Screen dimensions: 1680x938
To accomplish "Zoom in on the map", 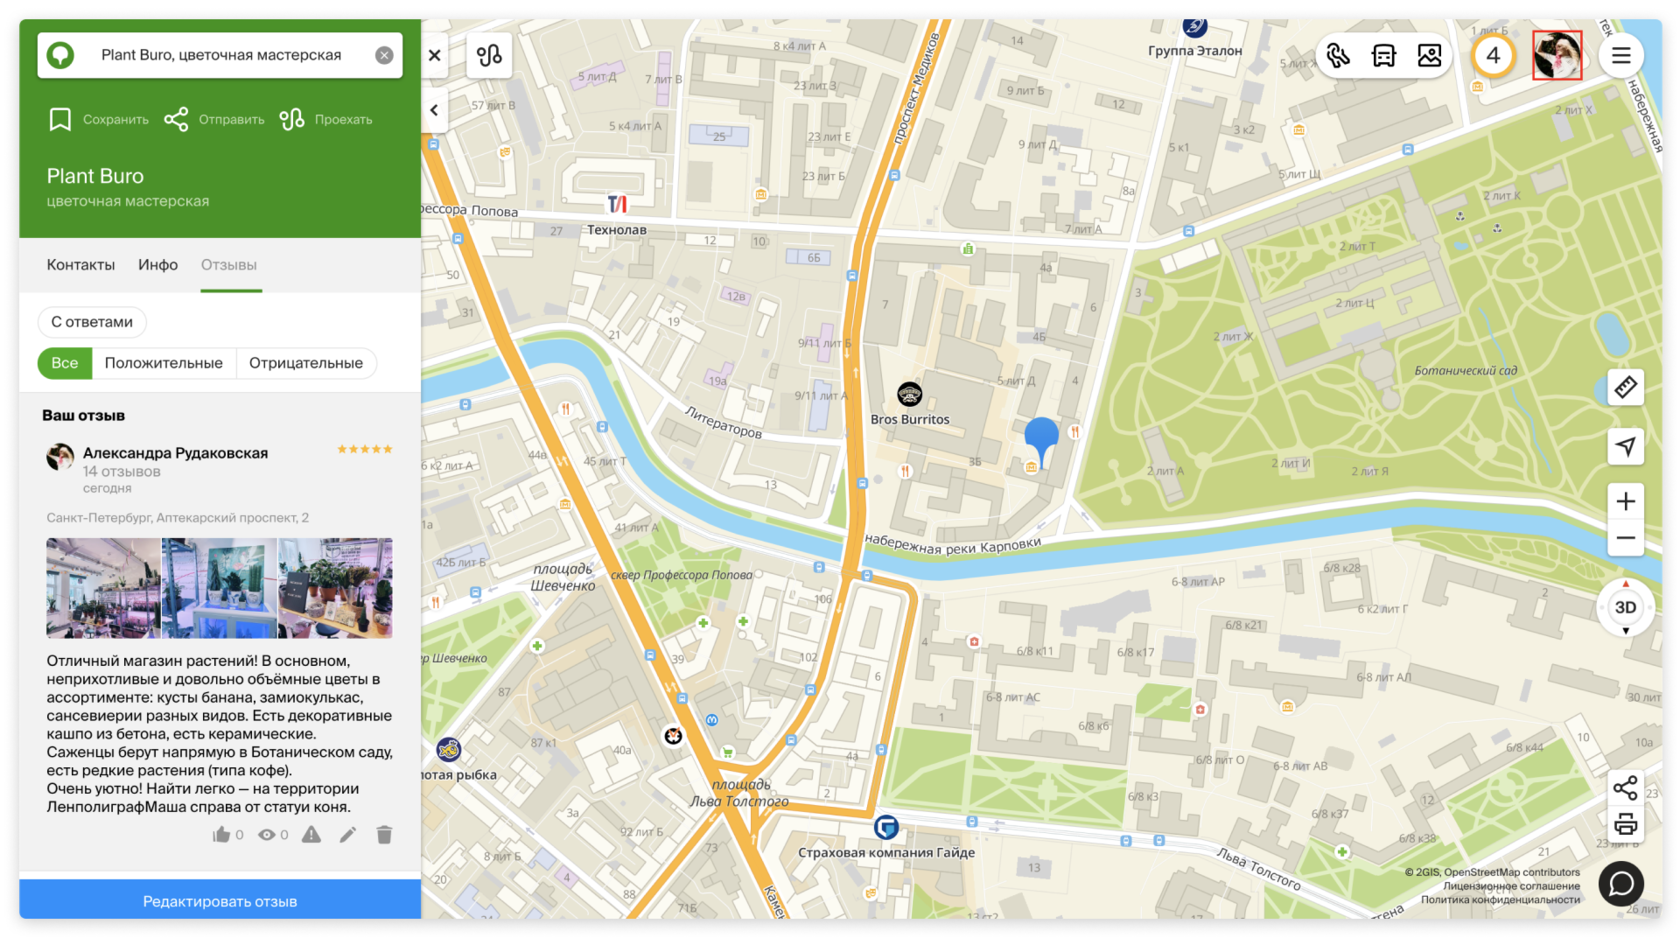I will 1625,501.
